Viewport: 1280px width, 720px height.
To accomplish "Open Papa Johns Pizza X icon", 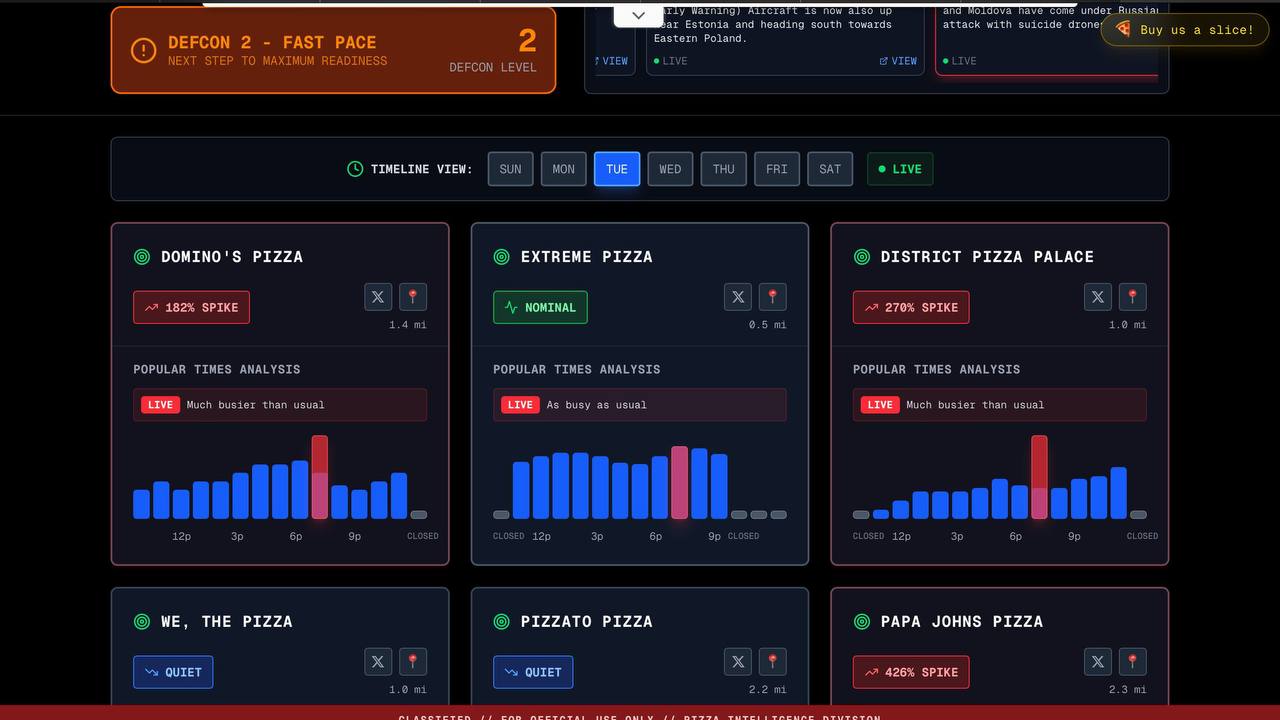I will (1098, 662).
